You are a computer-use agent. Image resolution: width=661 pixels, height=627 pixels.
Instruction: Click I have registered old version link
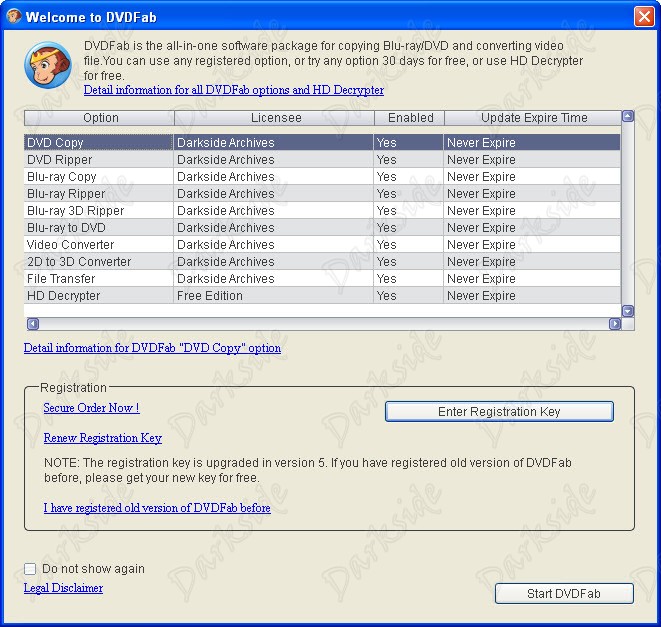157,508
